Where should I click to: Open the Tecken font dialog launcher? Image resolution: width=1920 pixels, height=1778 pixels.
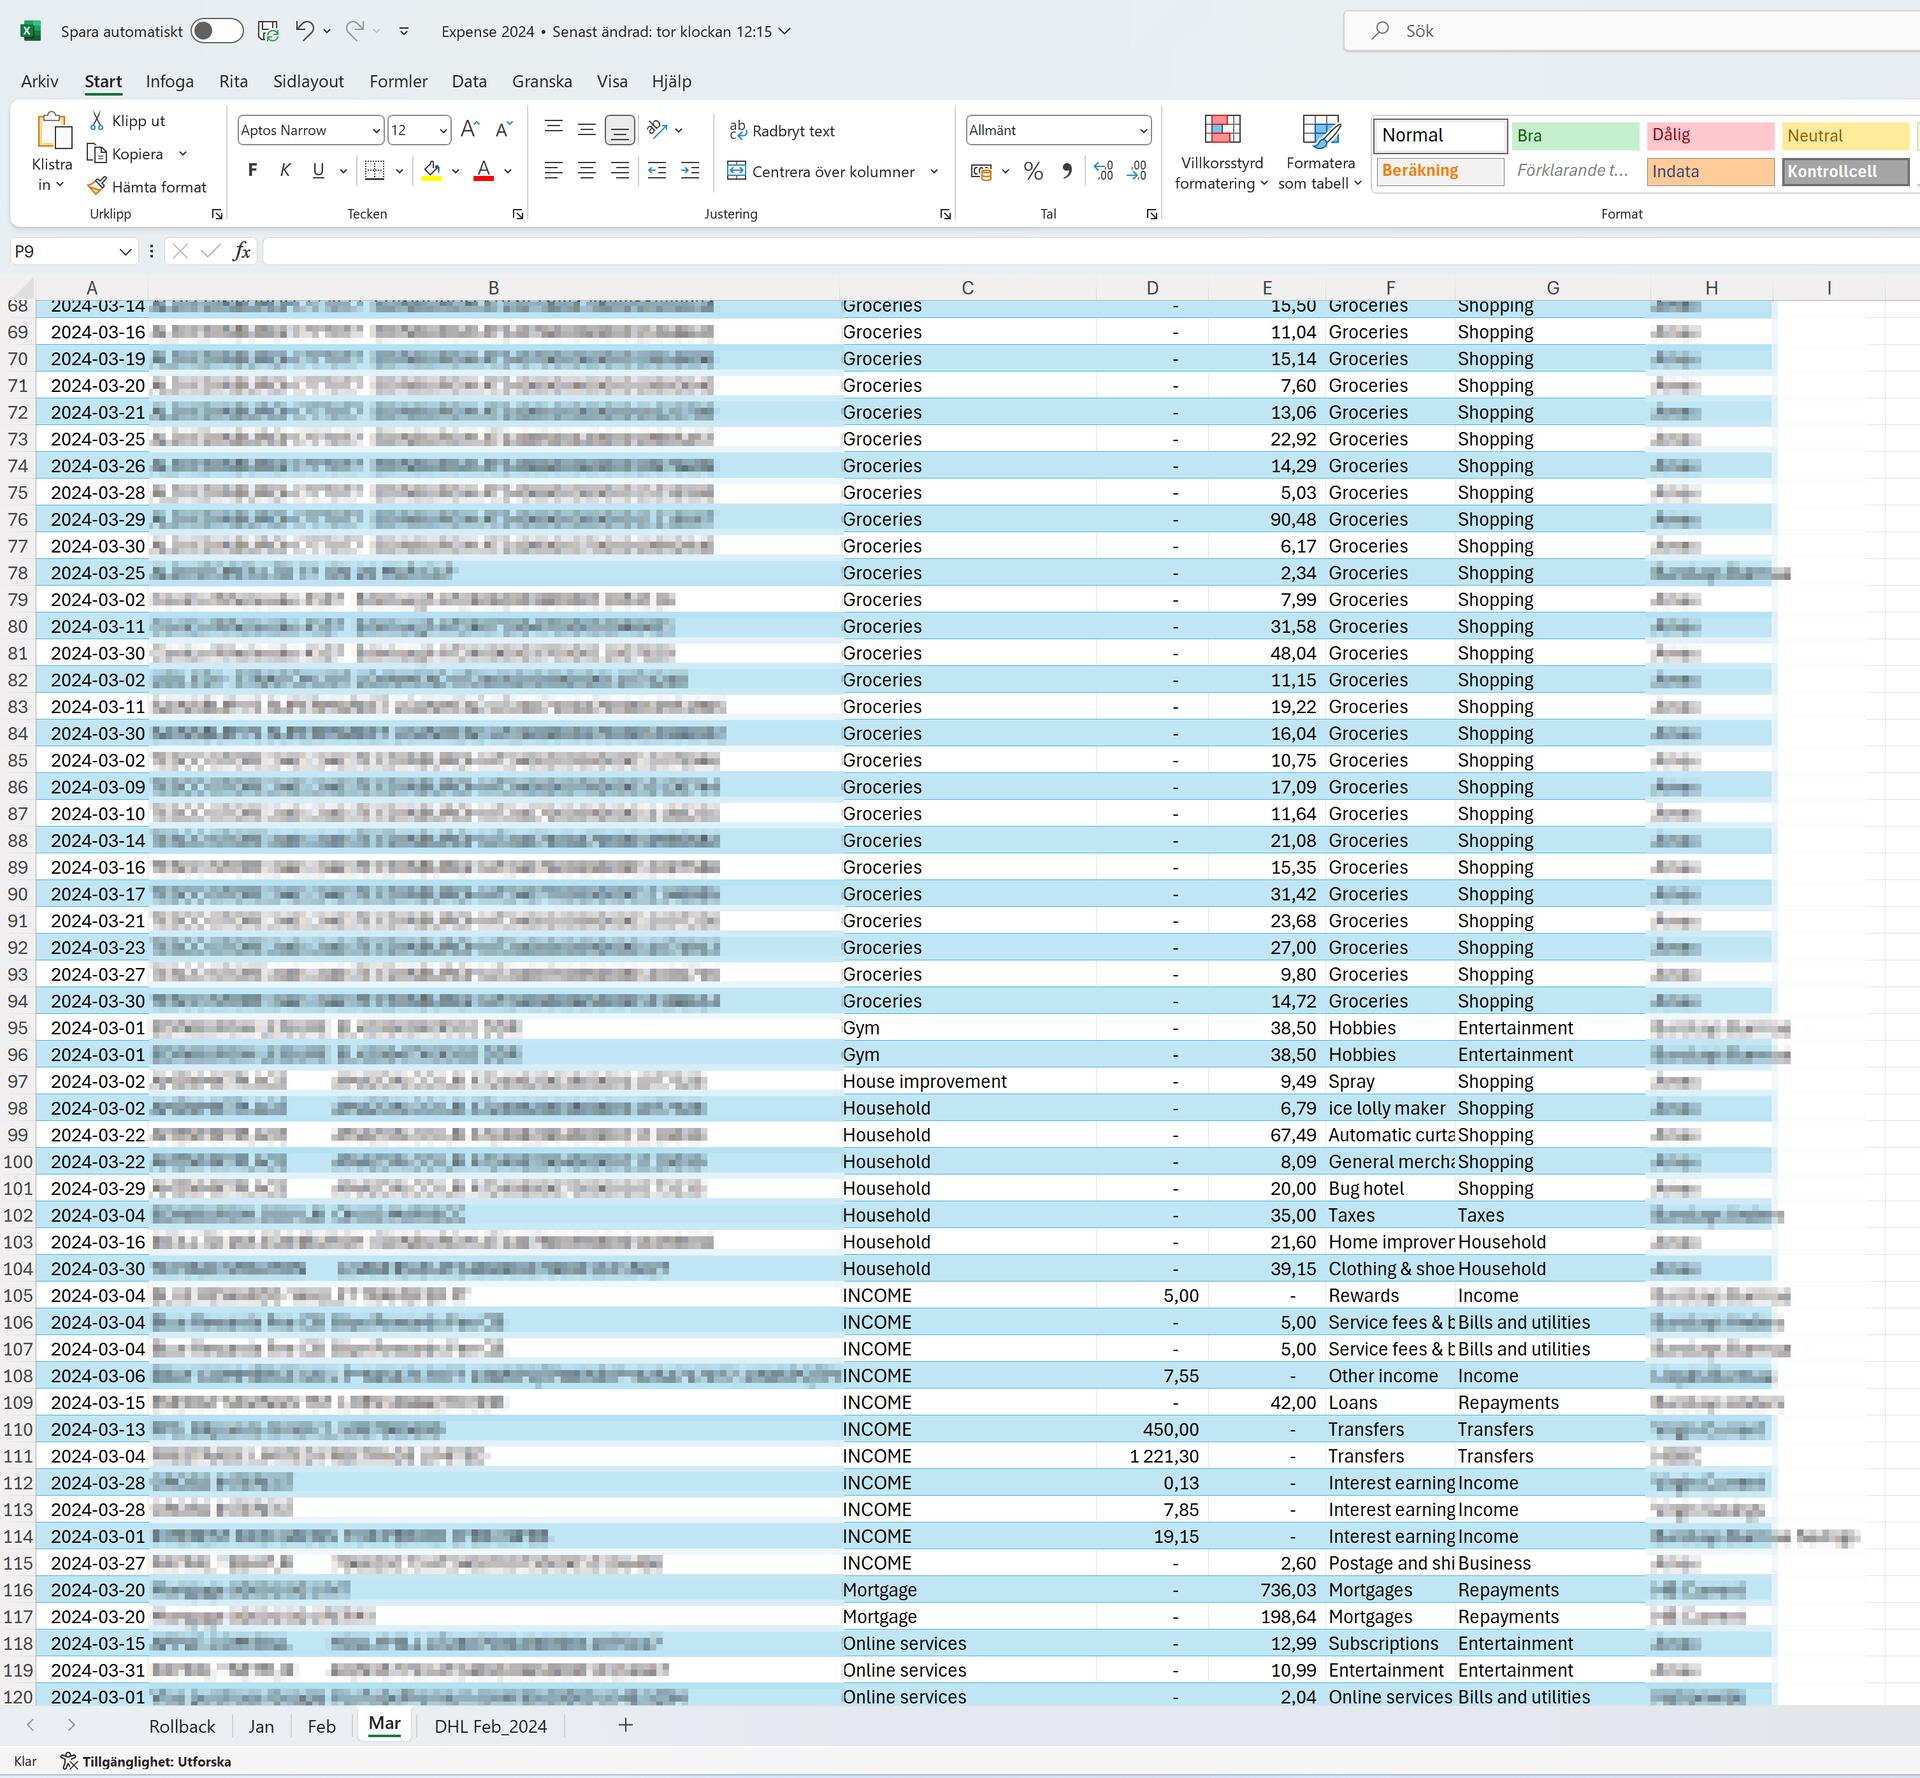coord(518,214)
